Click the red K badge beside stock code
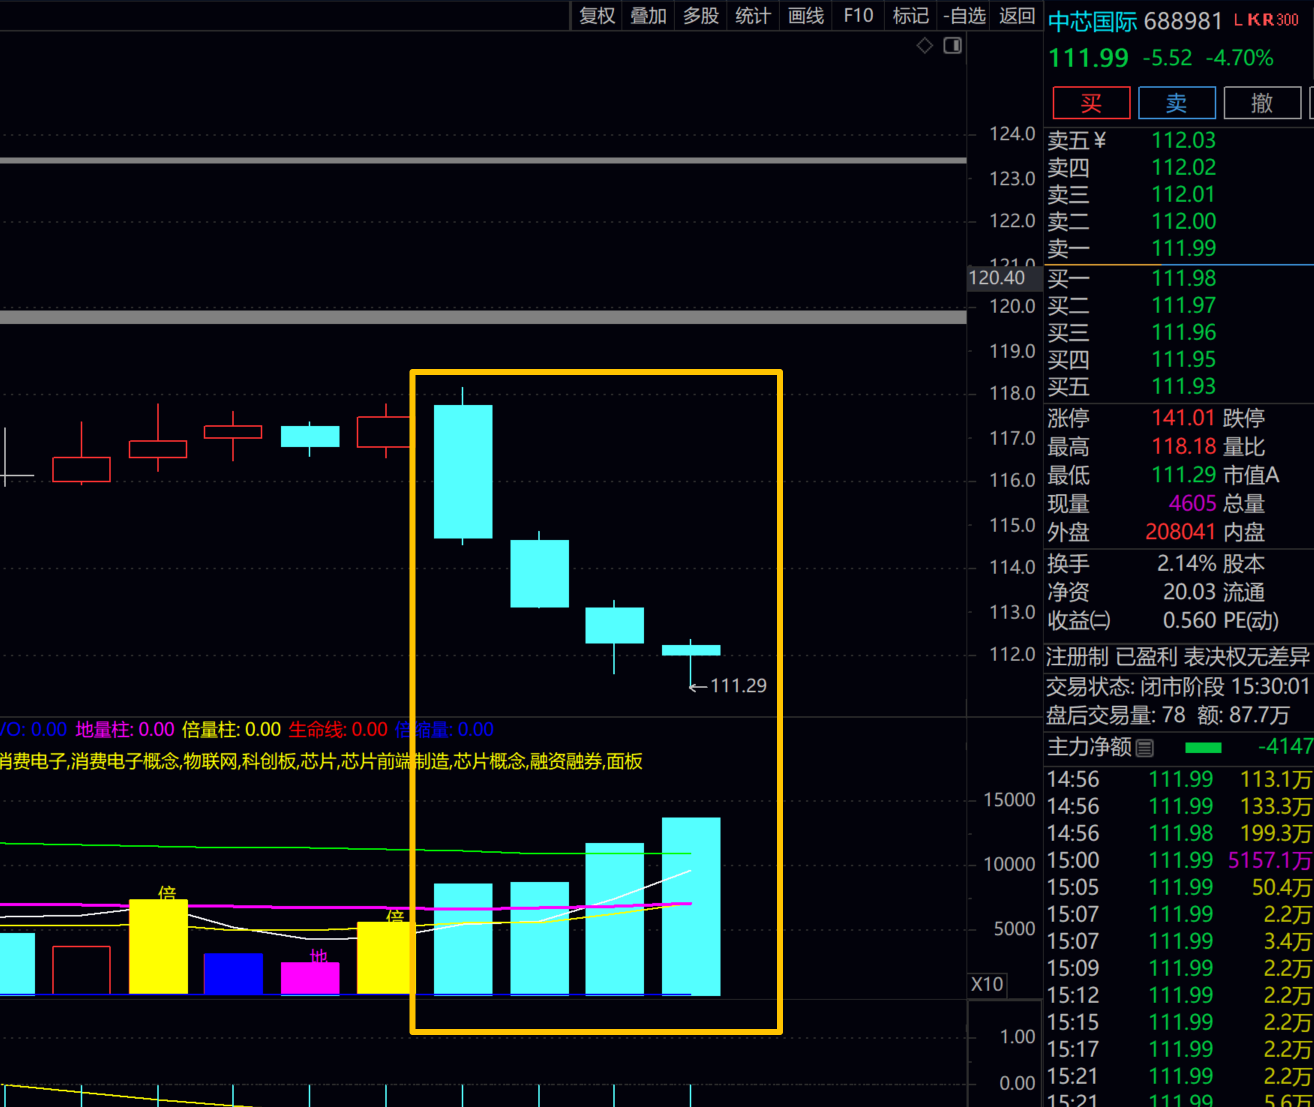 point(1253,20)
